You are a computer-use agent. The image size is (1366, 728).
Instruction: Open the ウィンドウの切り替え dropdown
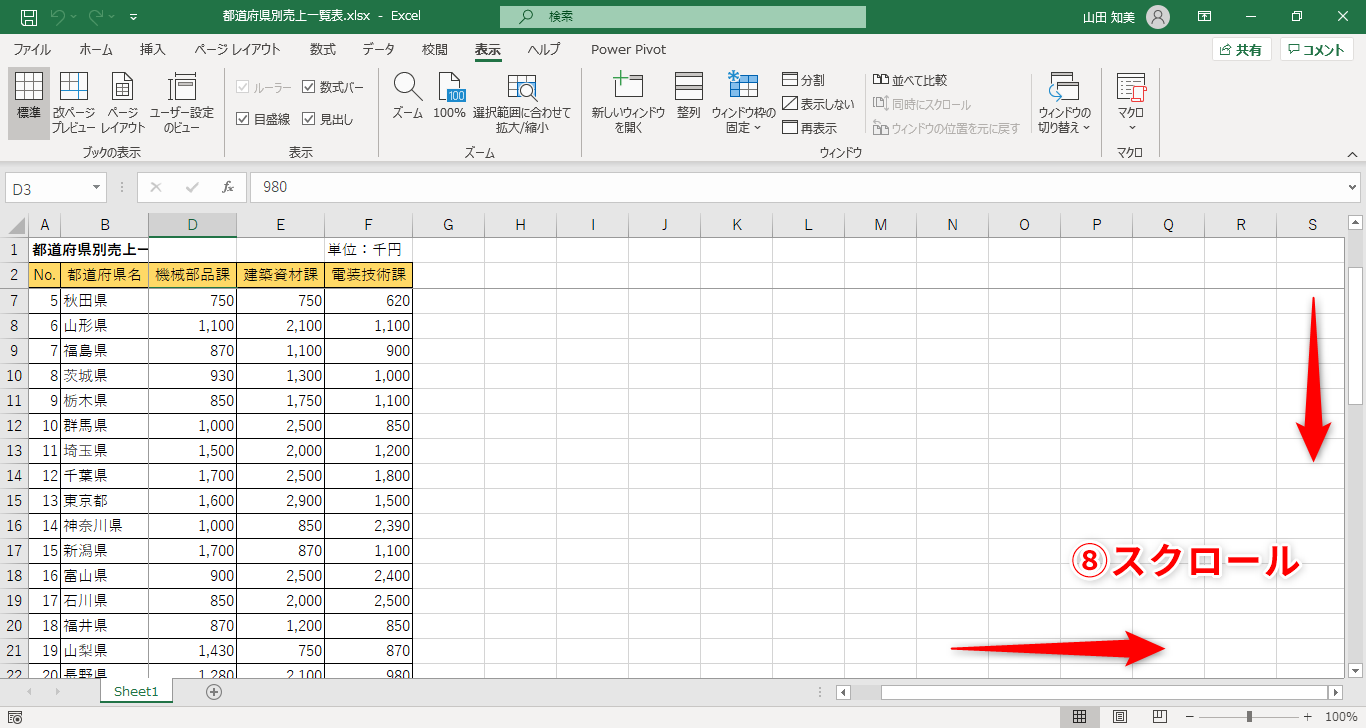(1064, 103)
